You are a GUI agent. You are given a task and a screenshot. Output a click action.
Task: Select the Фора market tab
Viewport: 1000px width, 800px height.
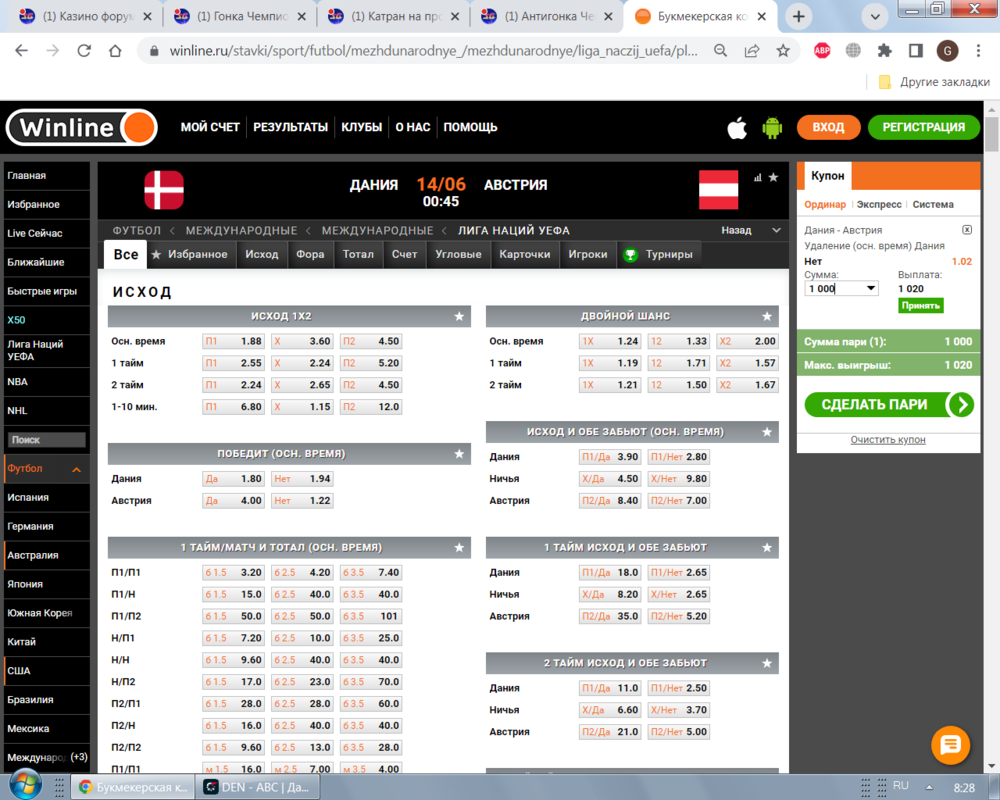310,255
